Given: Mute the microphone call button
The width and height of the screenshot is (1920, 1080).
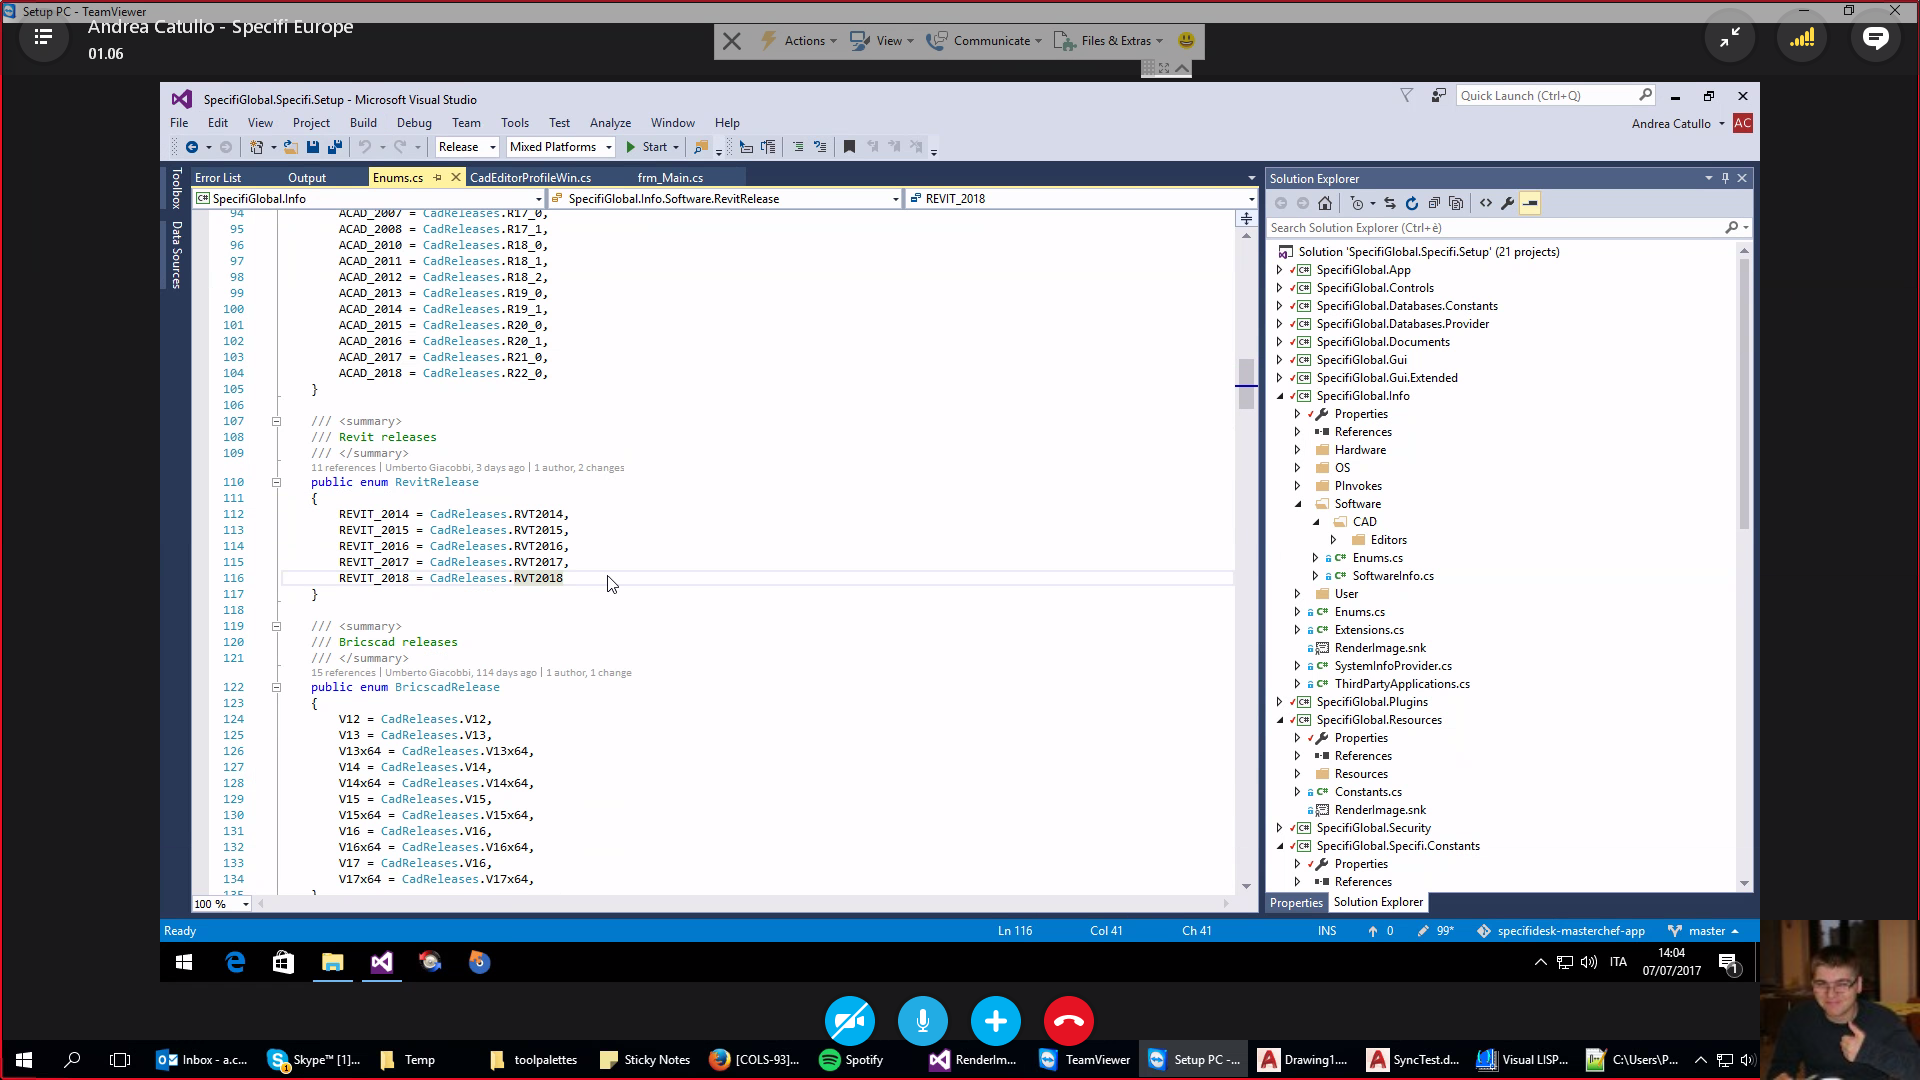Looking at the screenshot, I should [923, 1021].
